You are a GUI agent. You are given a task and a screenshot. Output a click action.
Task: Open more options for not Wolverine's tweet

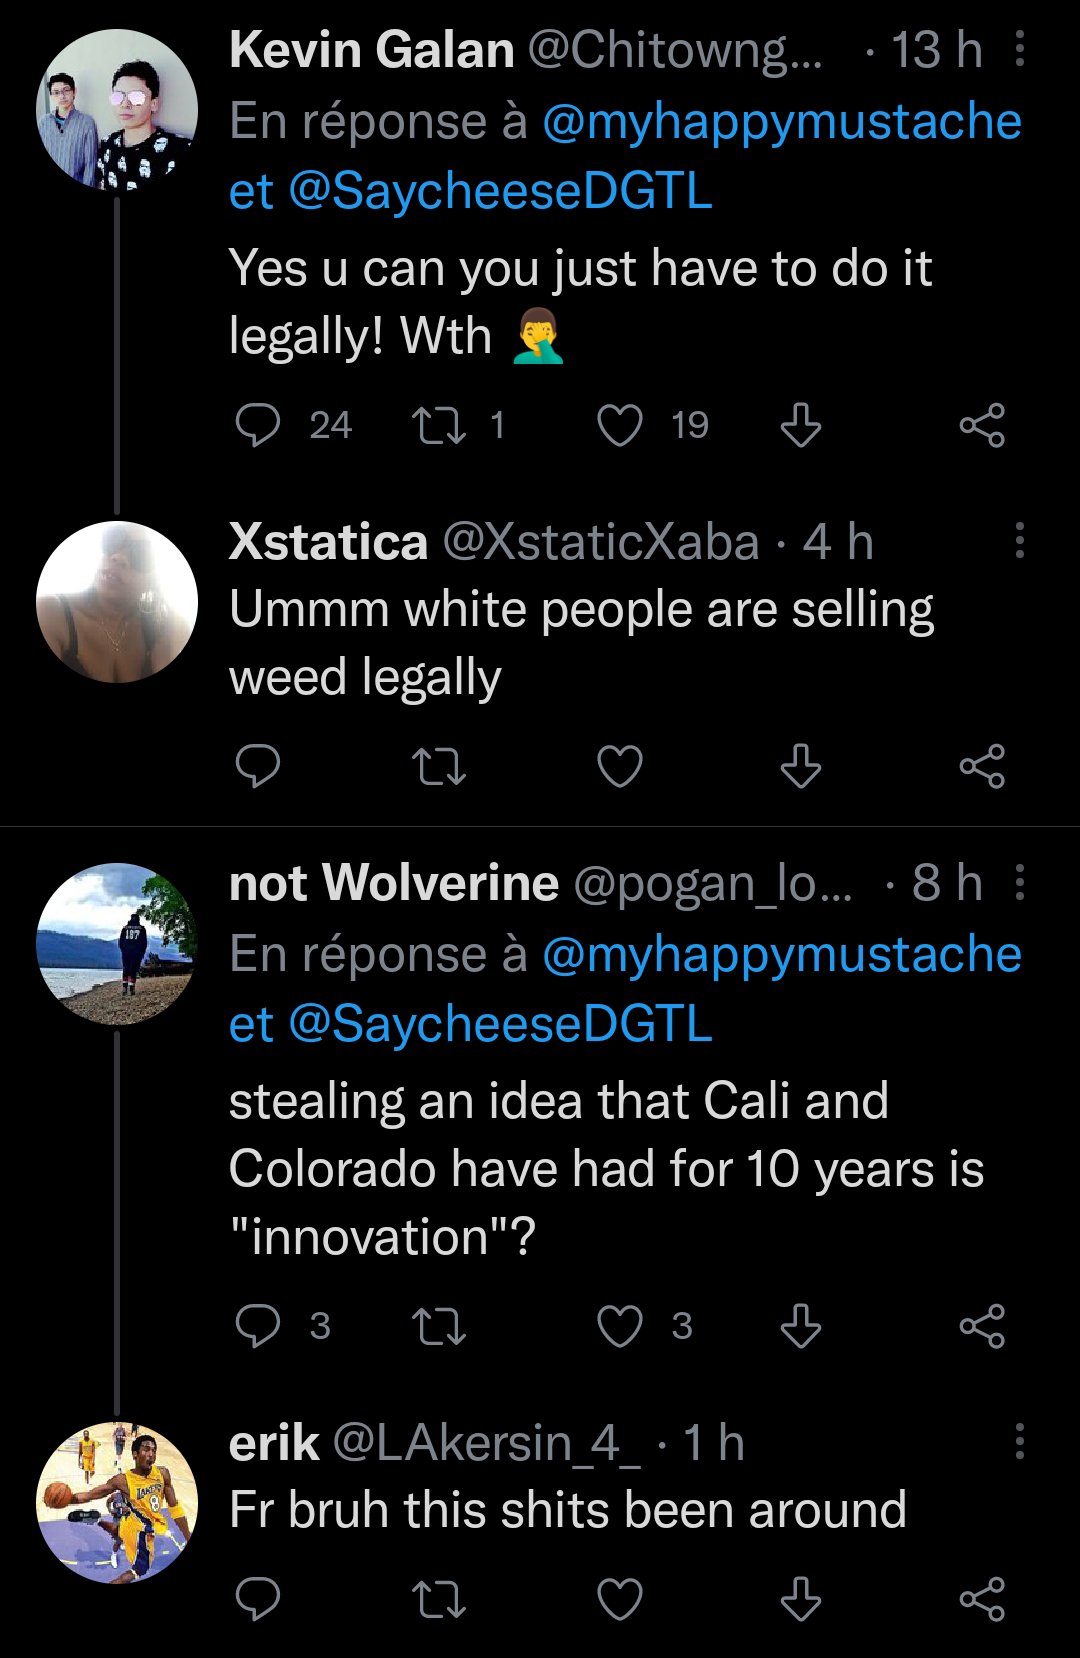[1019, 883]
